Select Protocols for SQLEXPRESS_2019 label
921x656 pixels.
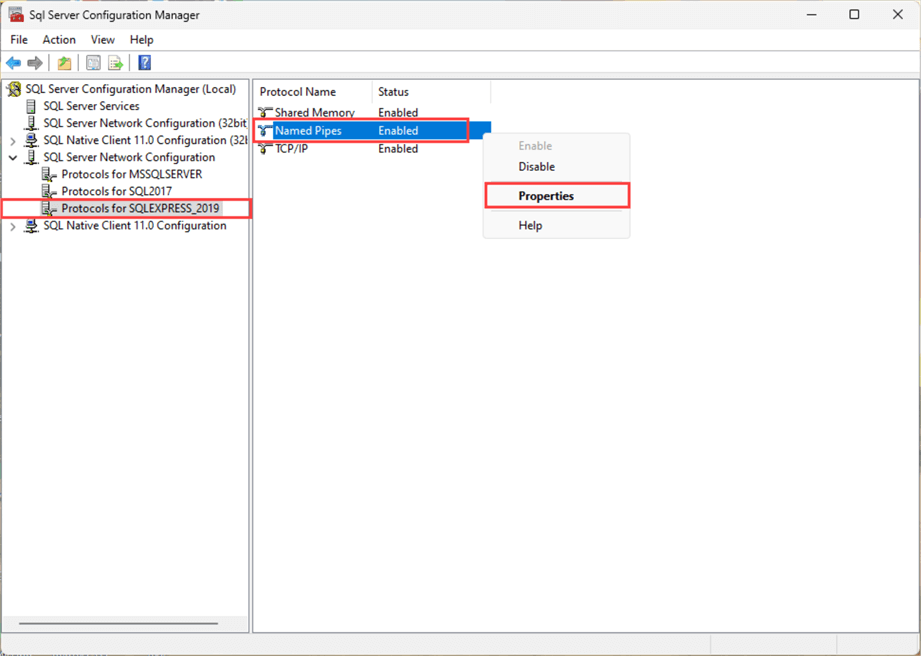(x=140, y=208)
